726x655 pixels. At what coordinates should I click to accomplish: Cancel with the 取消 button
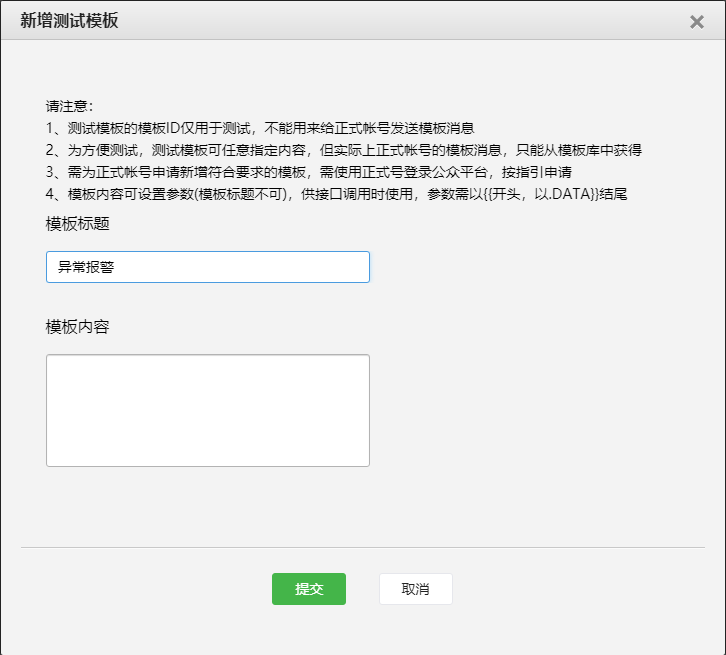[416, 589]
